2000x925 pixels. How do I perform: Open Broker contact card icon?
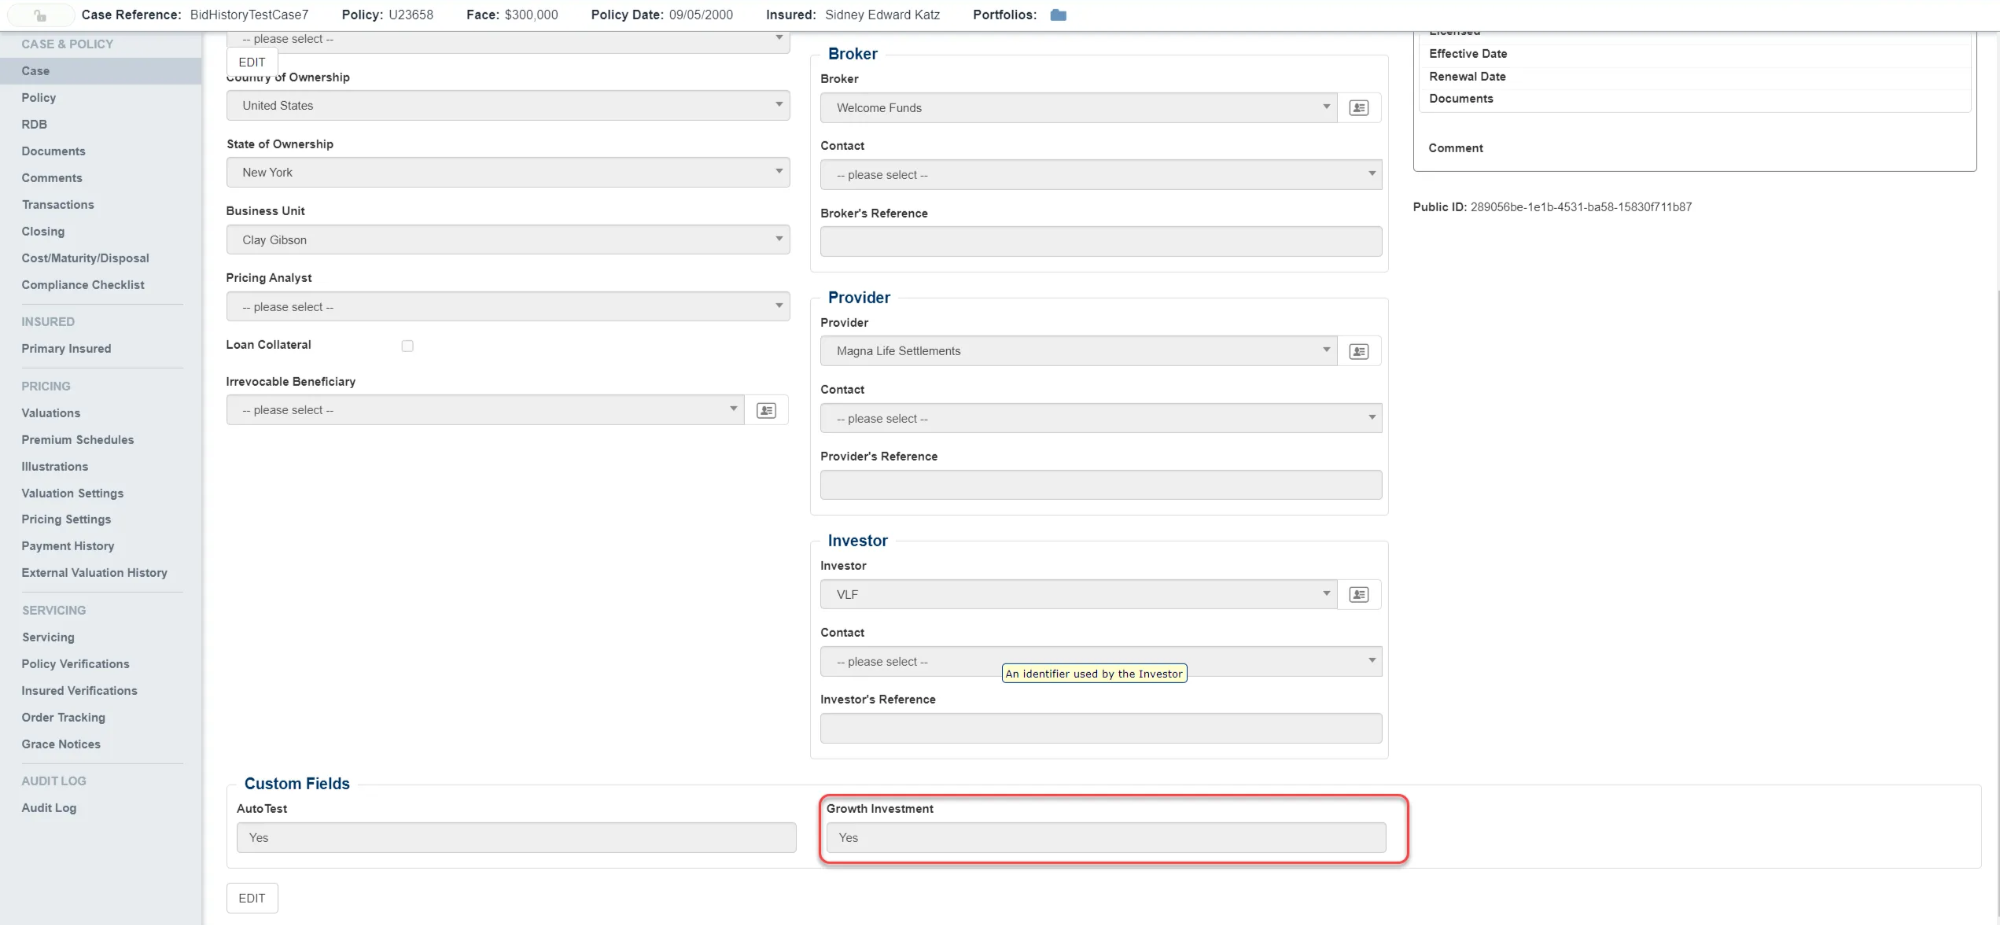1358,108
